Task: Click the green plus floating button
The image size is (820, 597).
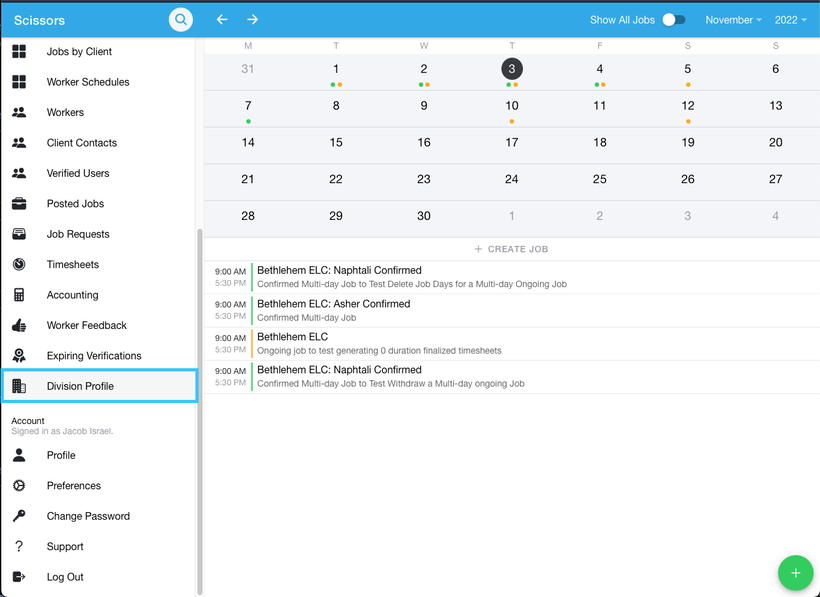Action: click(x=795, y=573)
